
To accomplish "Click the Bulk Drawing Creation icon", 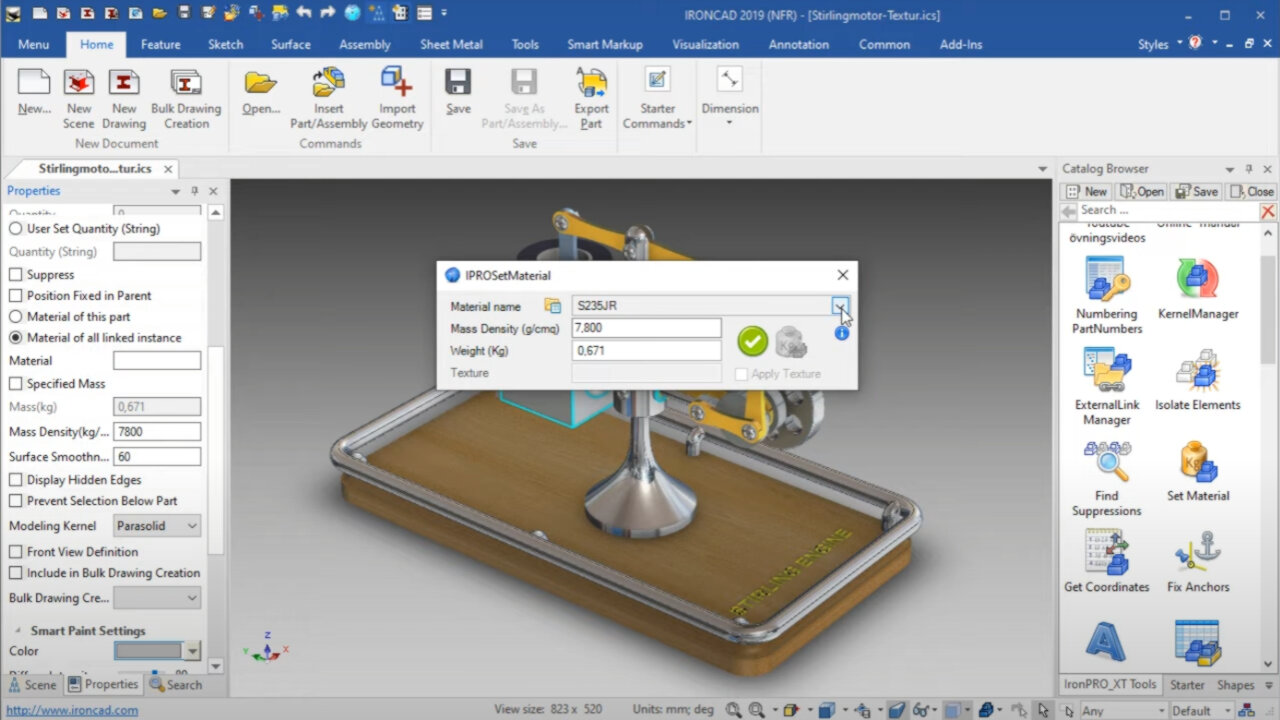I will pyautogui.click(x=186, y=83).
